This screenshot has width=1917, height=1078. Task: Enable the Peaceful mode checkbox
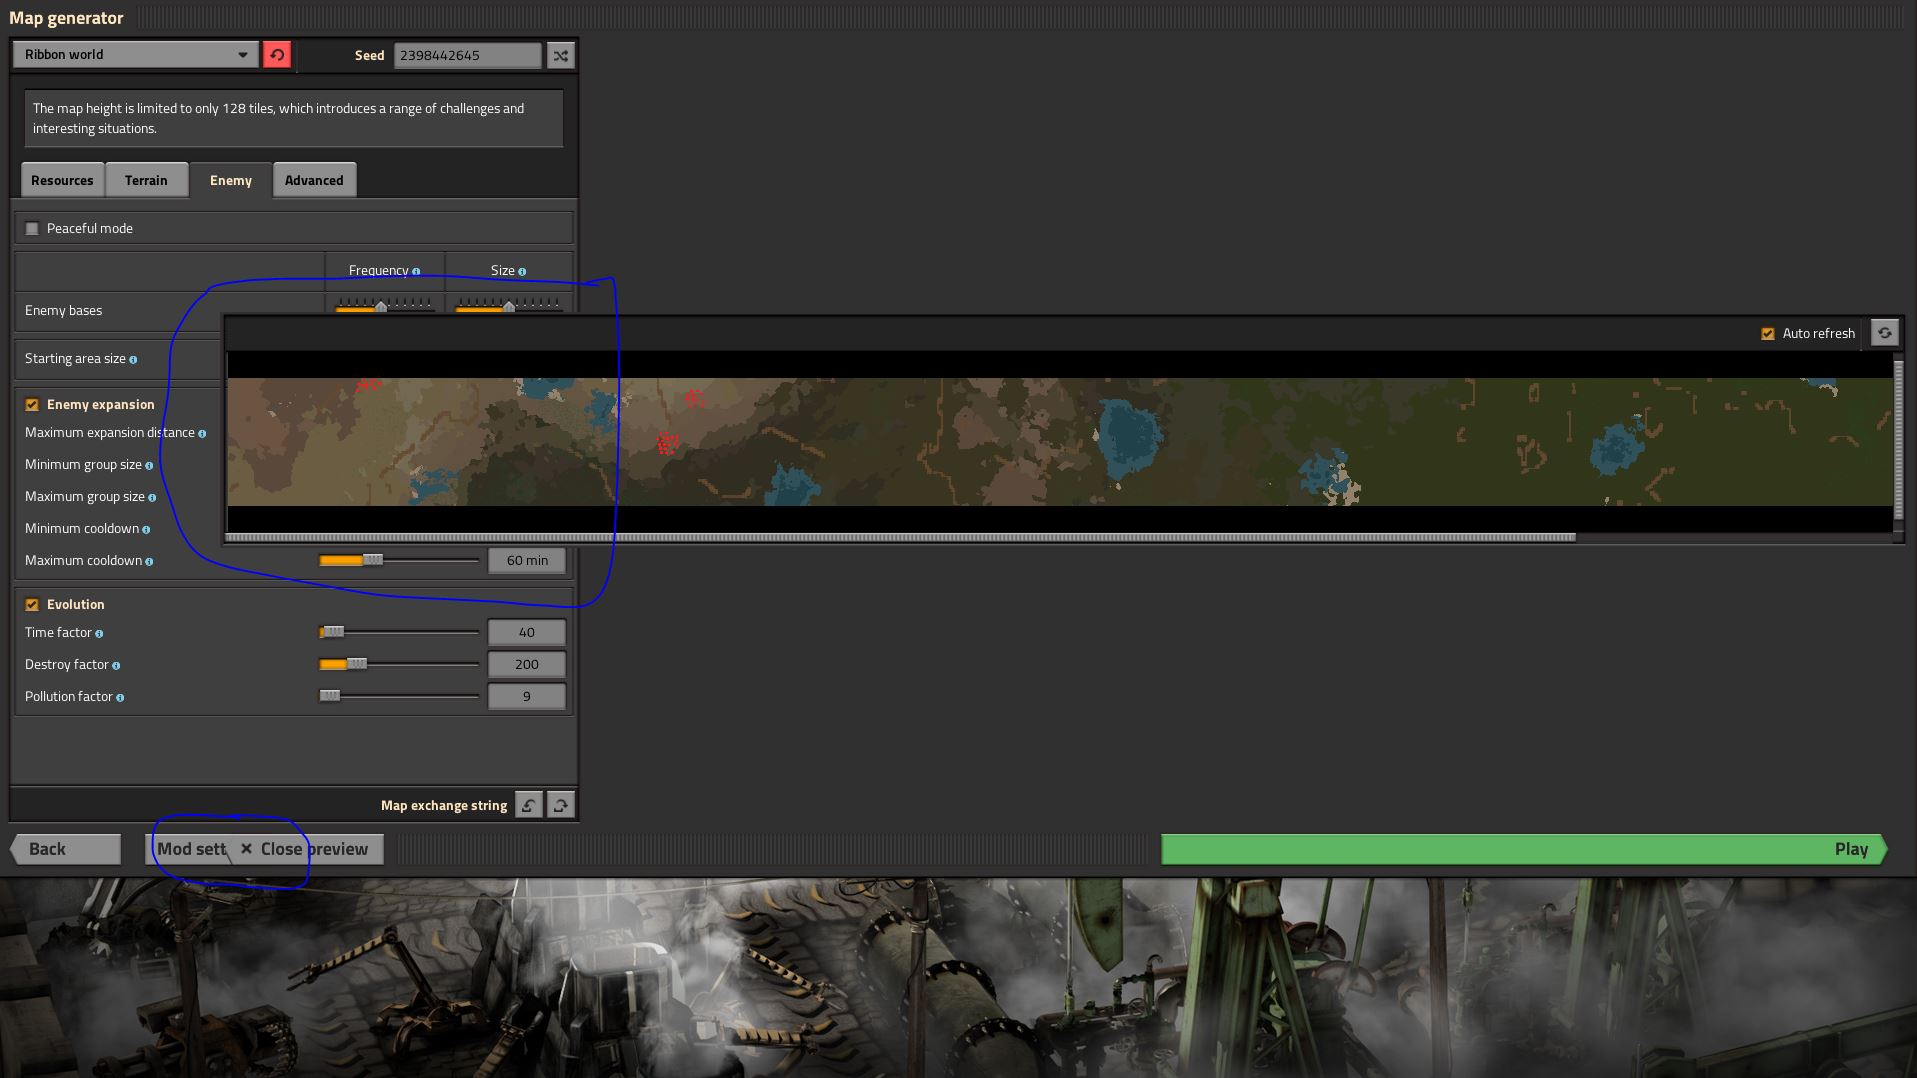point(32,229)
